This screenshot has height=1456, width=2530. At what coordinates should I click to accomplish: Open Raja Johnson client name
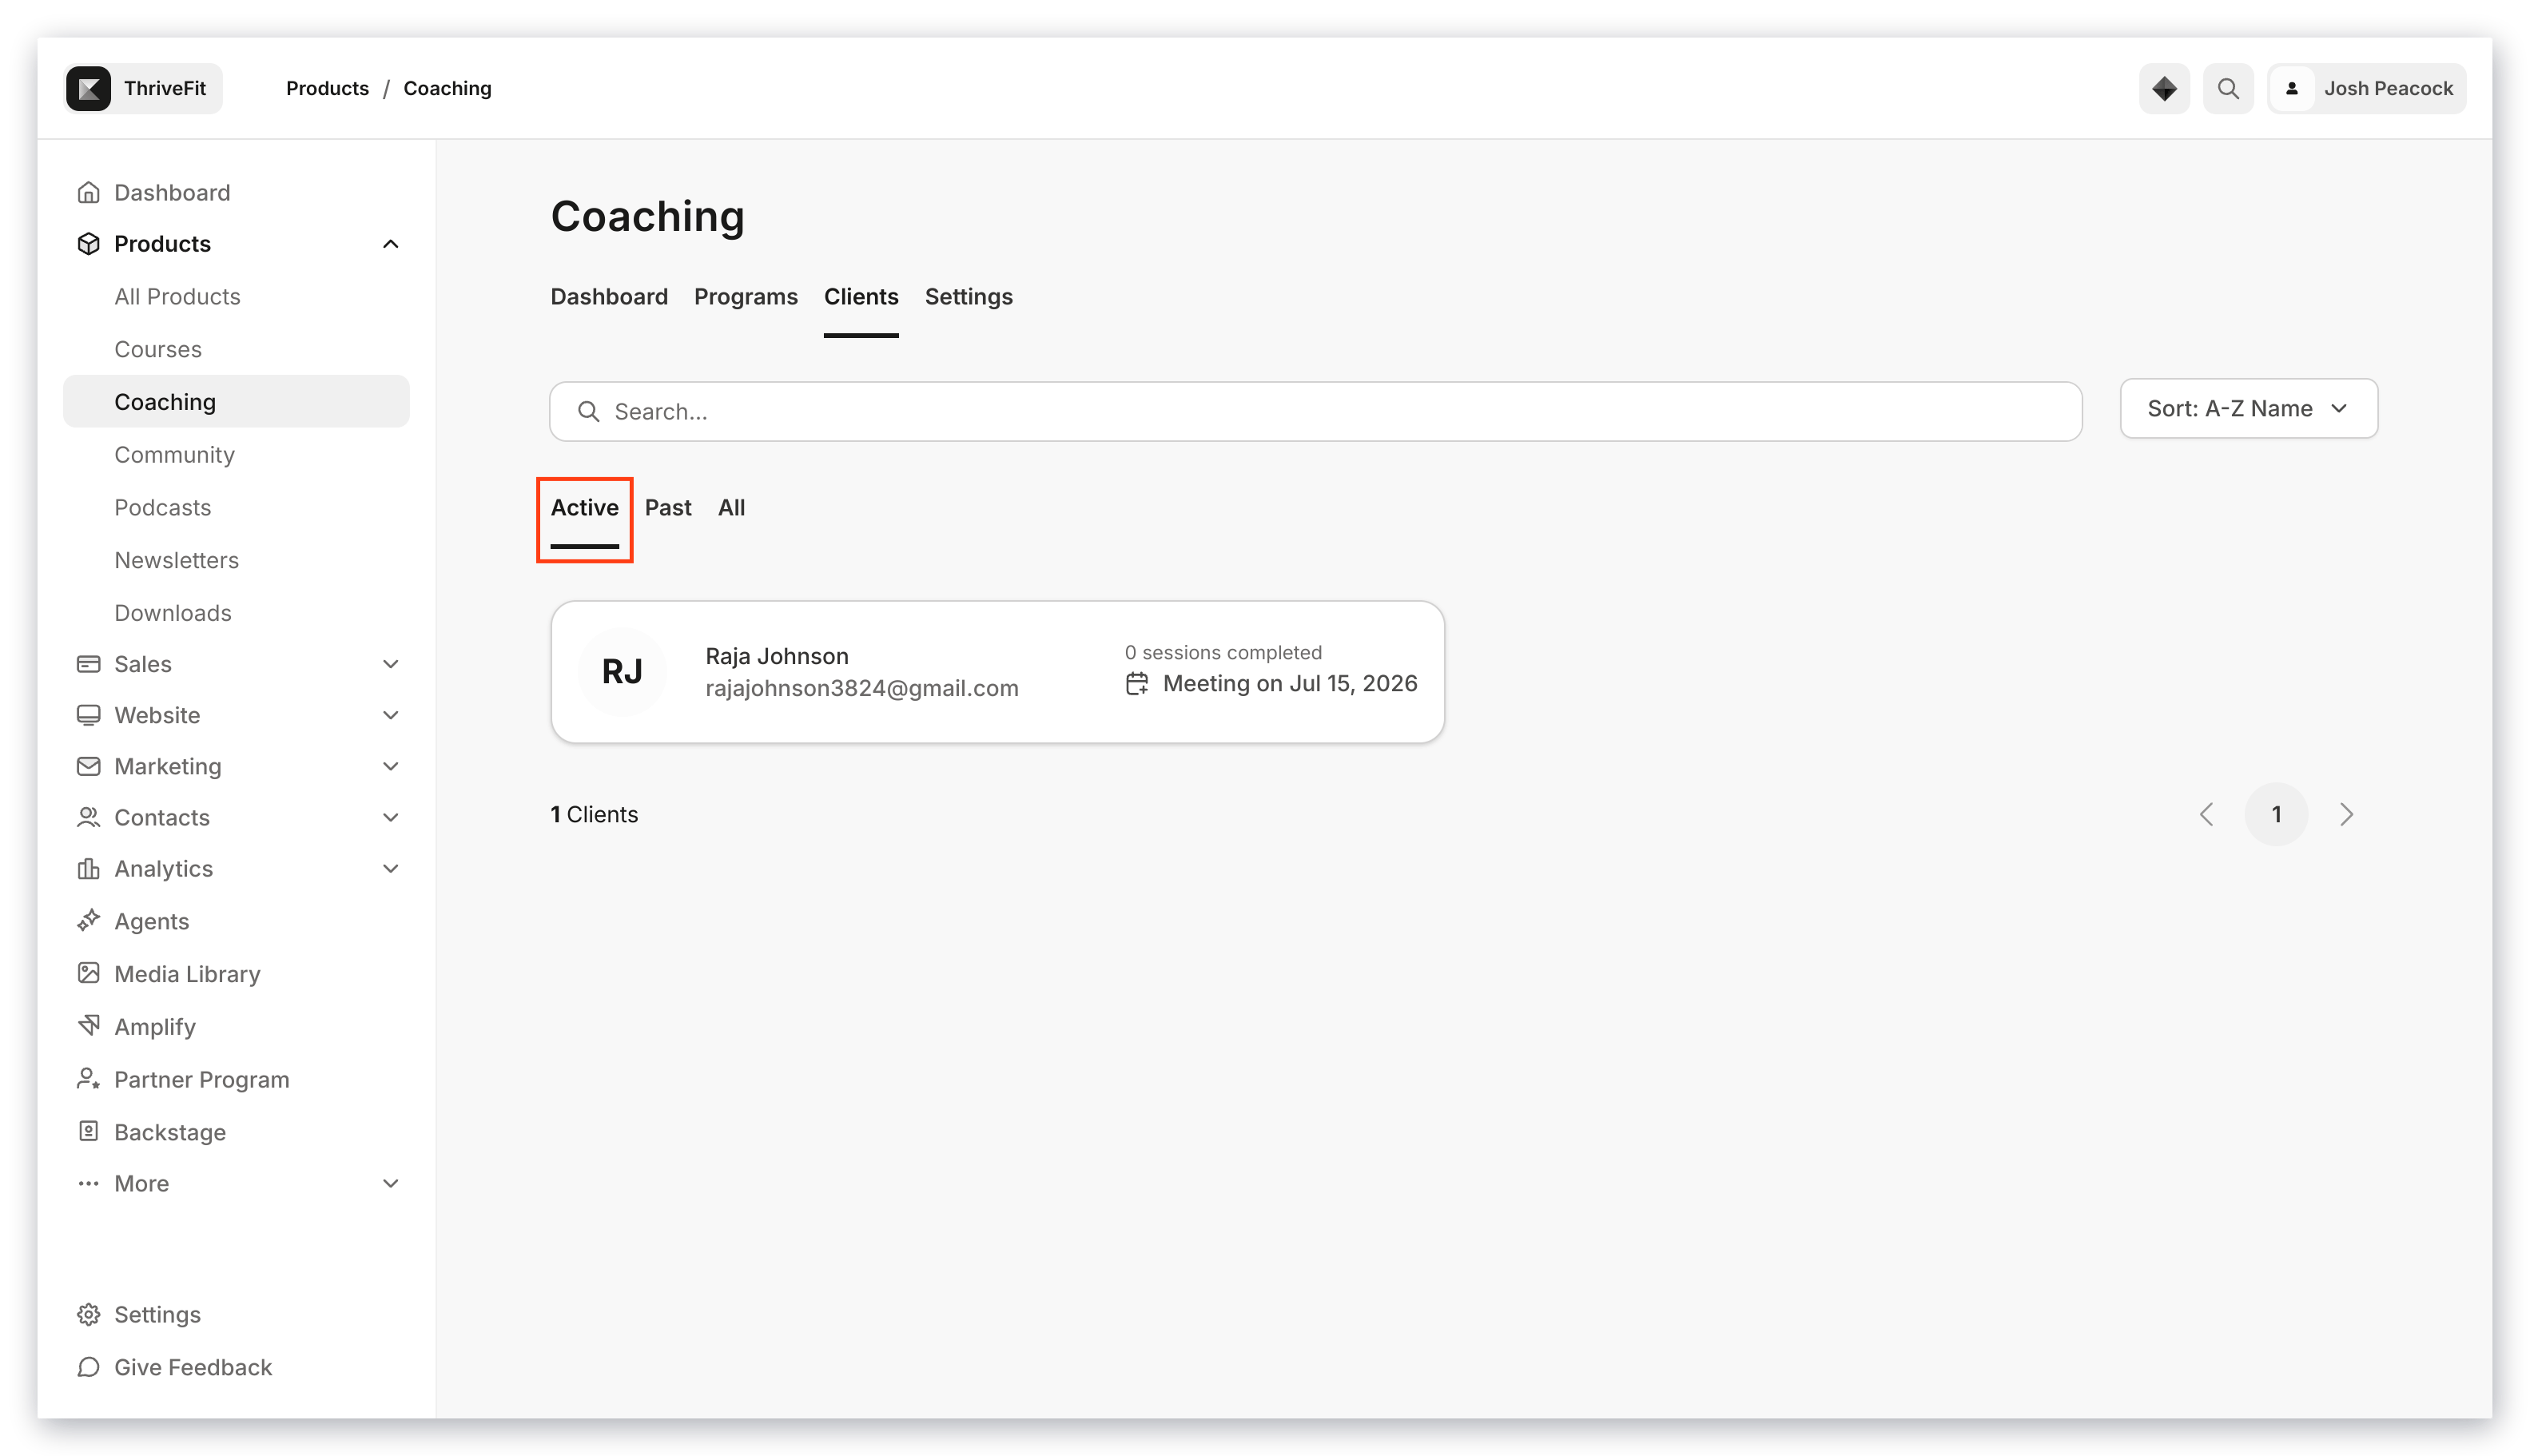point(777,656)
